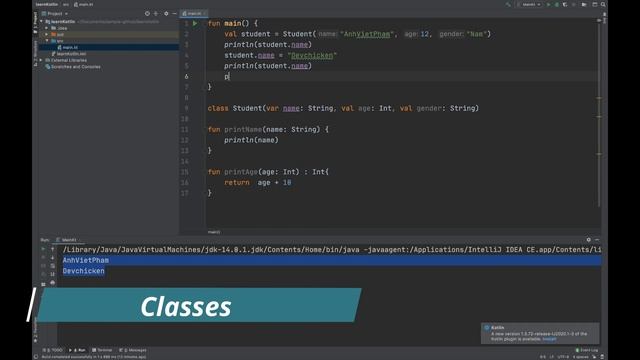Run main with the gutter play icon
The image size is (640, 360).
pos(195,24)
